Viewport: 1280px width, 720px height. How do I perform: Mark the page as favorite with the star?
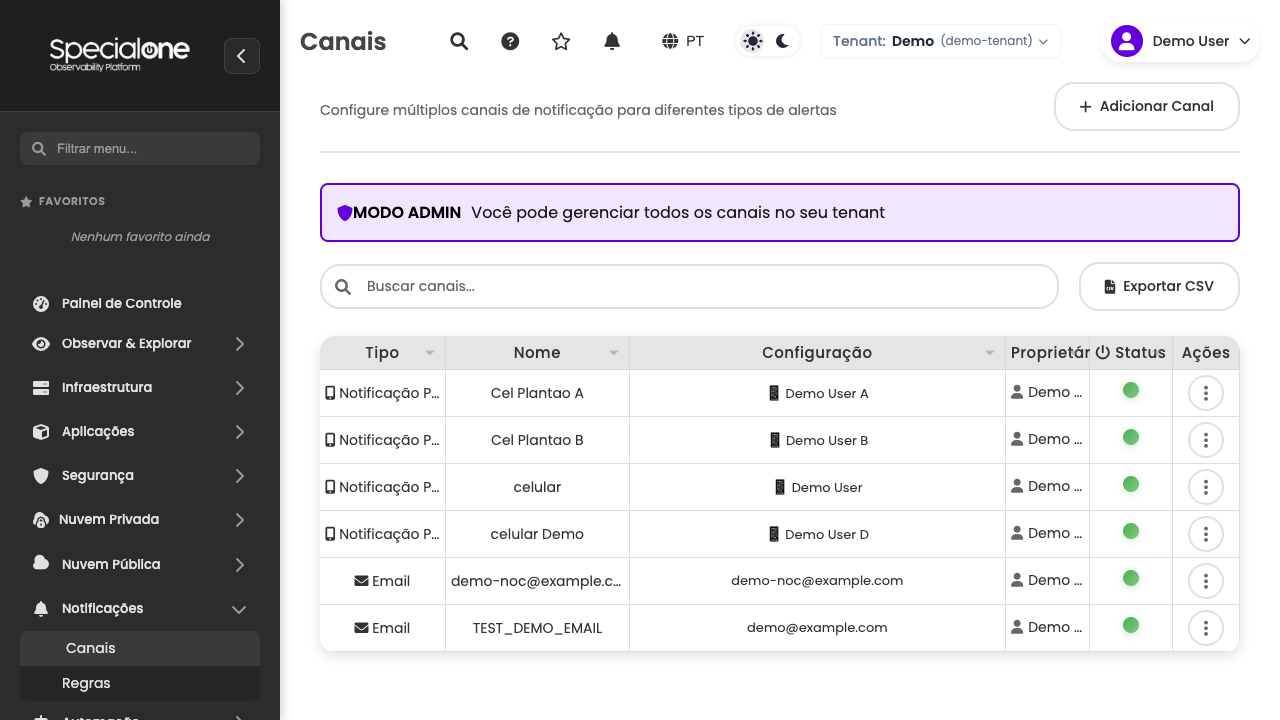(x=561, y=41)
